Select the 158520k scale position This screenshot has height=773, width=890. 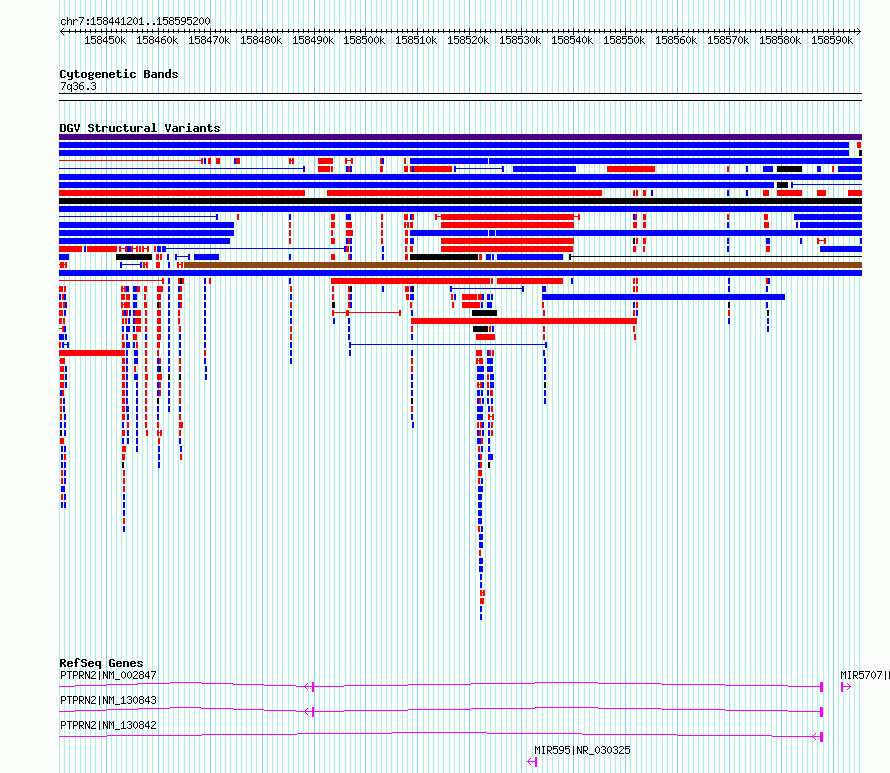(468, 40)
